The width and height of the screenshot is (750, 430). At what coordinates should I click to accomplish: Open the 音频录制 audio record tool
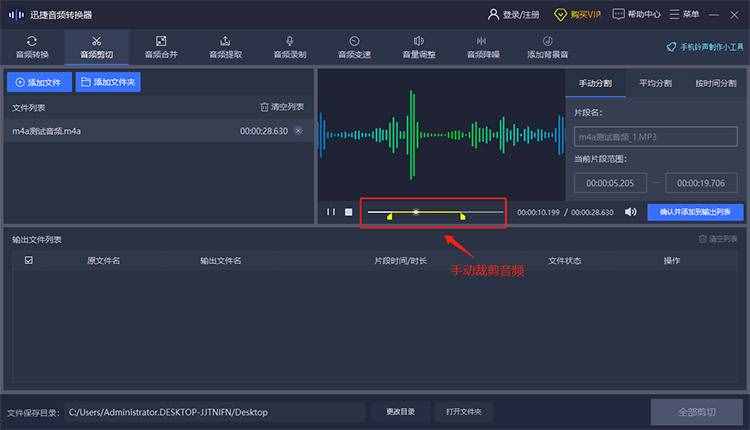pos(290,47)
